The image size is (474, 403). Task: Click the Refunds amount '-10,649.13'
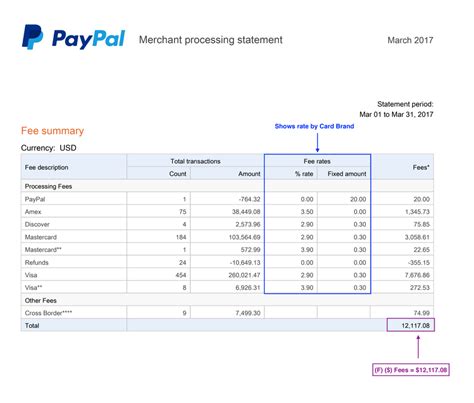[245, 263]
